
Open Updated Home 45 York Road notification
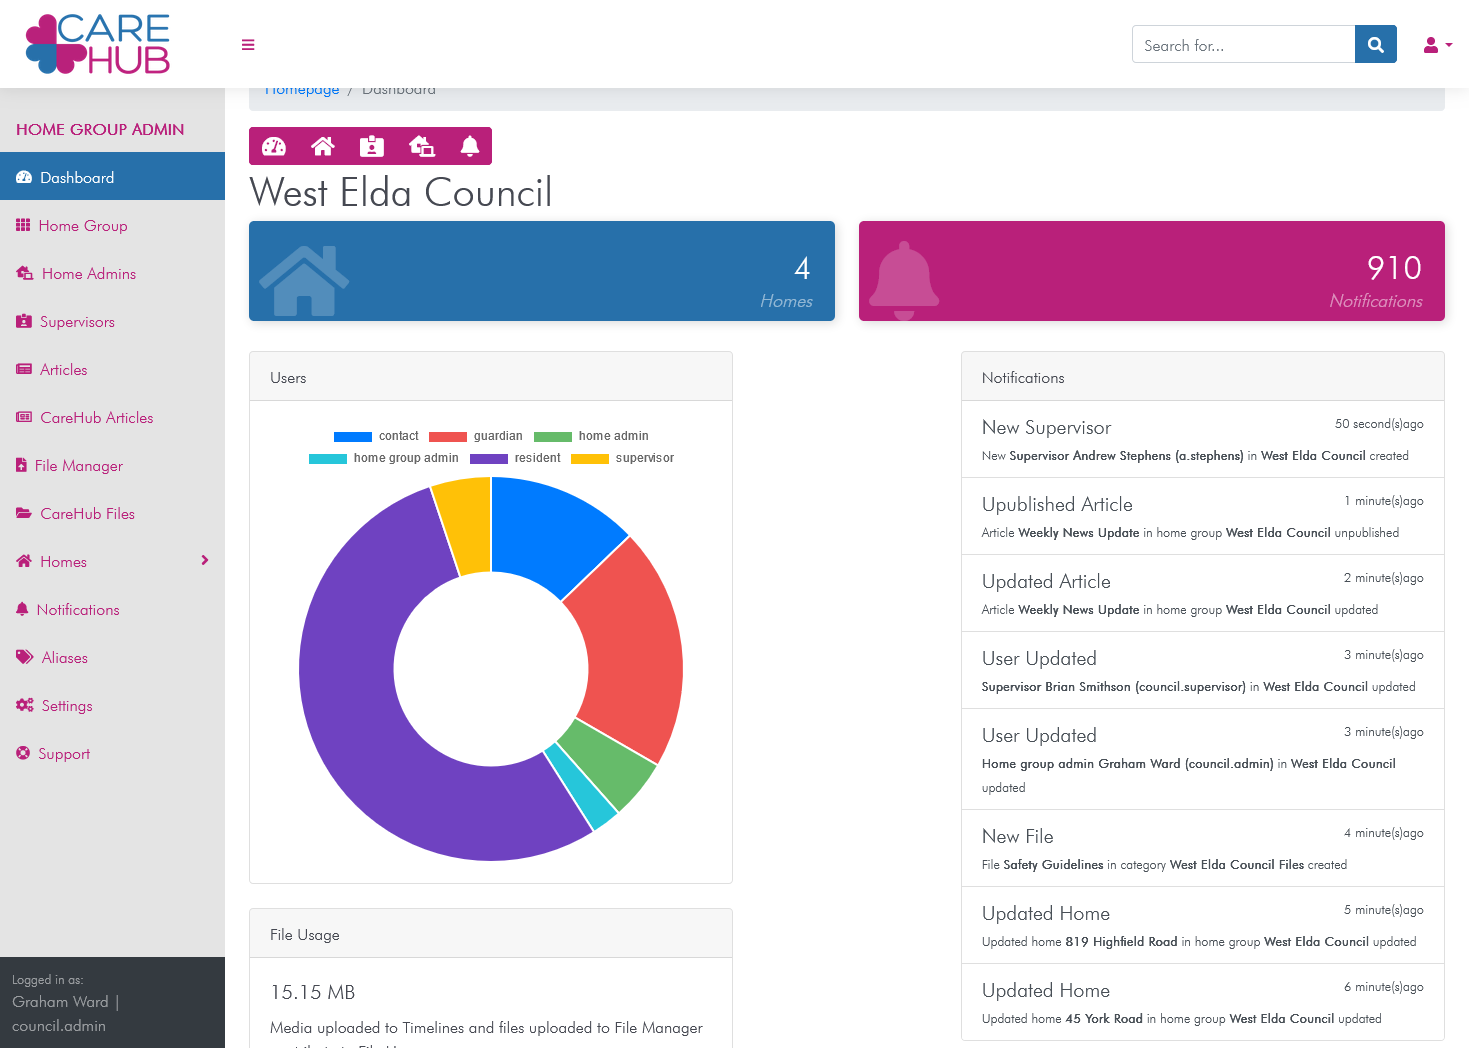(1203, 1002)
